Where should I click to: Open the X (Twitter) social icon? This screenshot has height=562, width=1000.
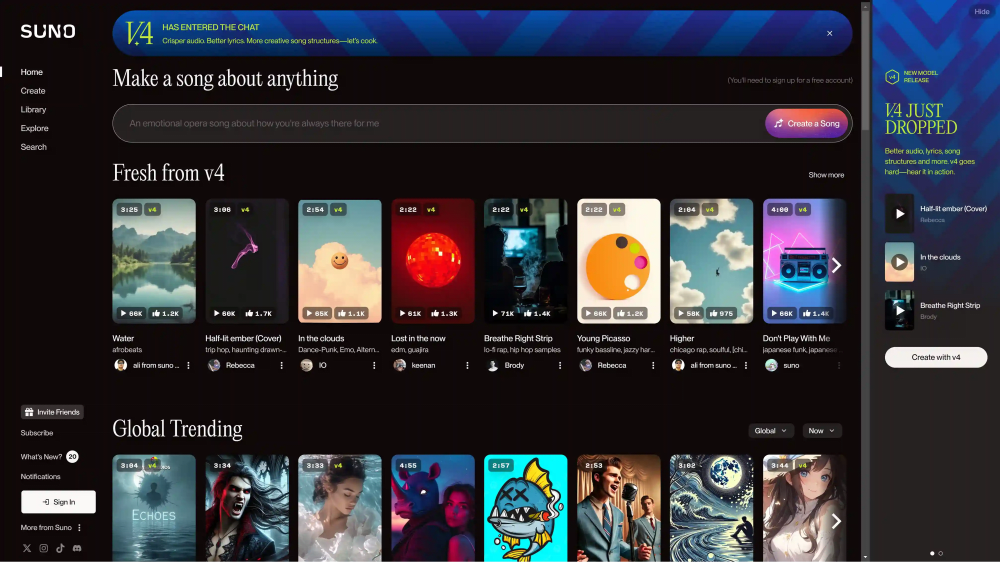tap(27, 548)
